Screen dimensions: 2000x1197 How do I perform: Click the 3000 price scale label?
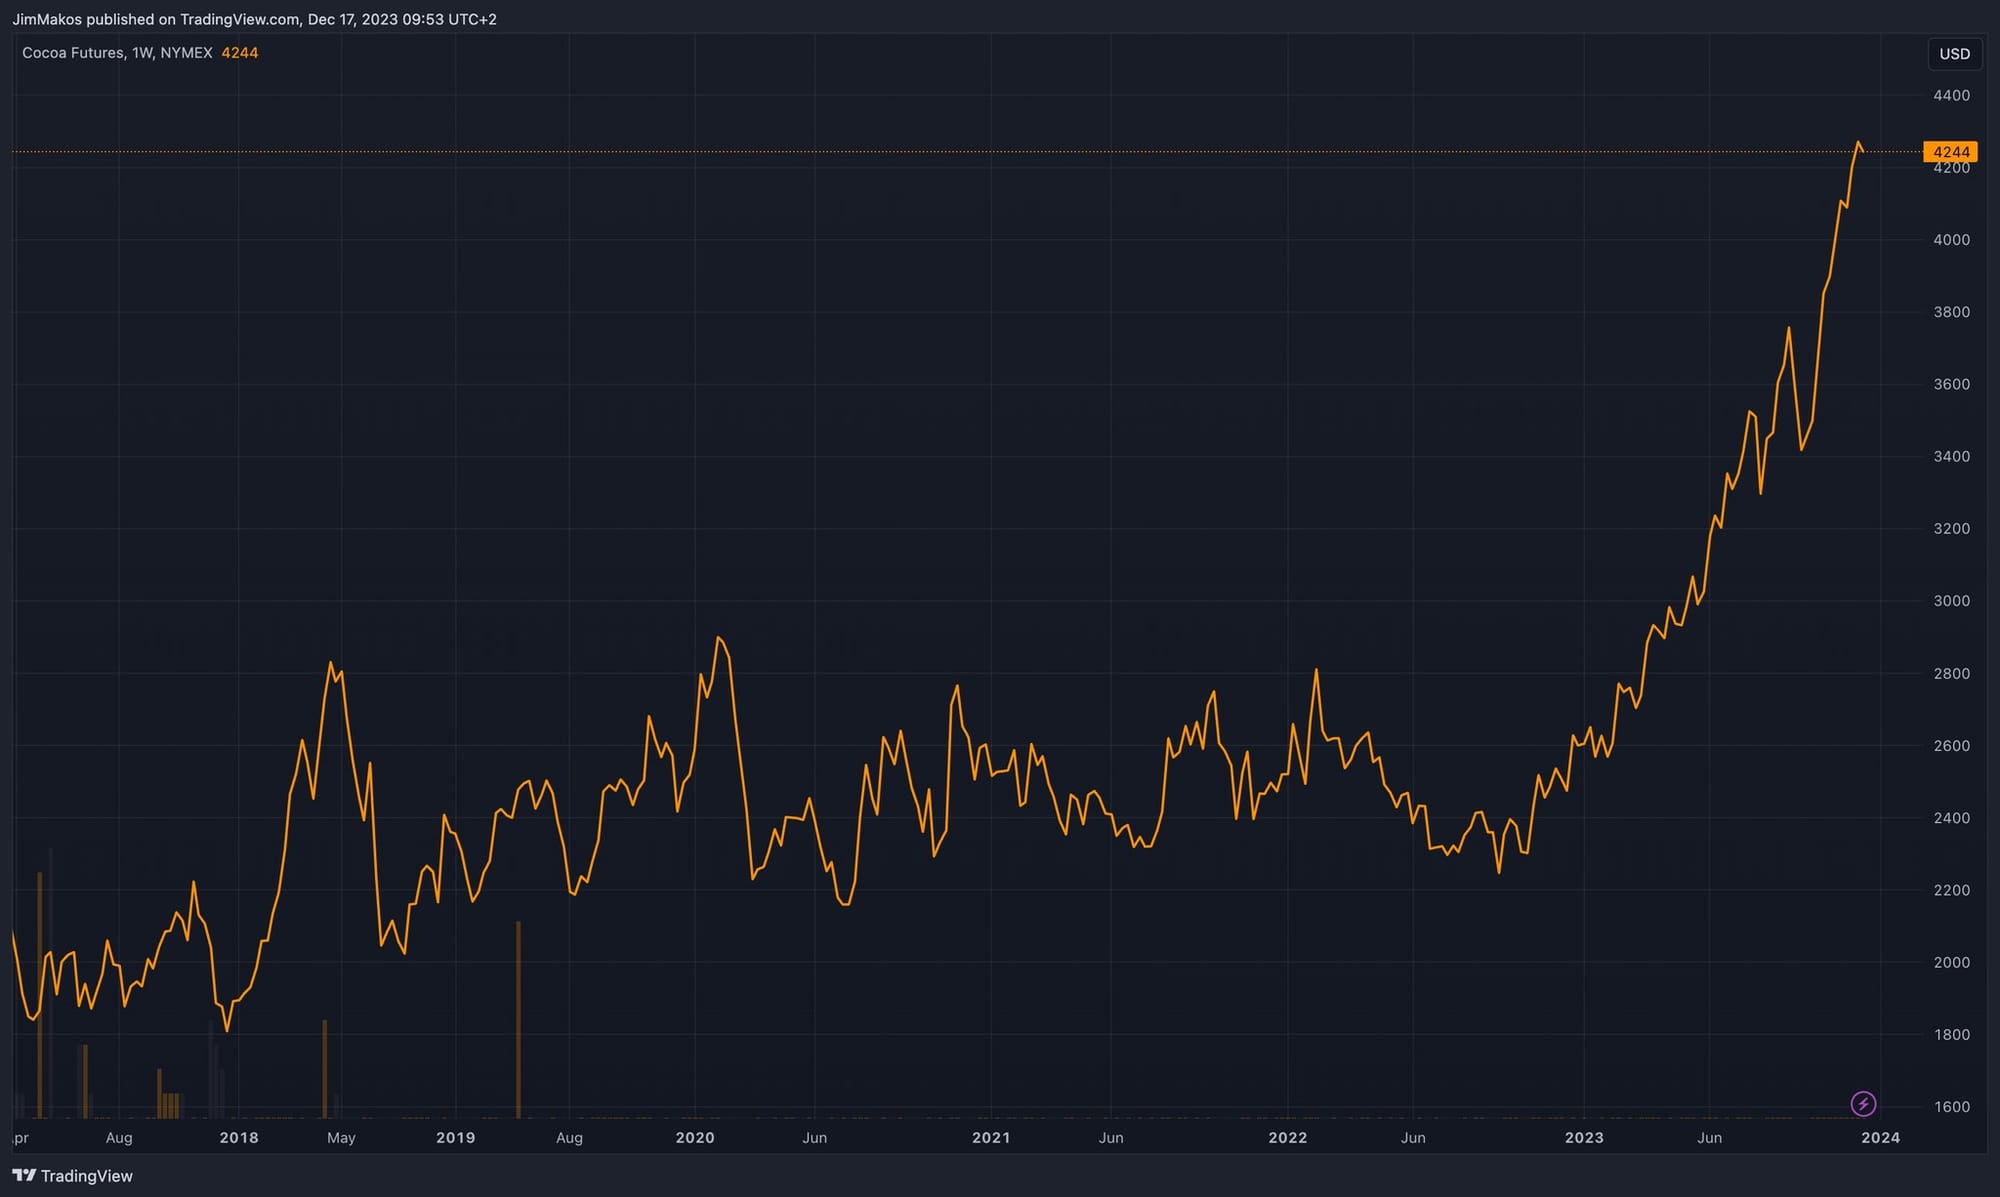[x=1951, y=601]
